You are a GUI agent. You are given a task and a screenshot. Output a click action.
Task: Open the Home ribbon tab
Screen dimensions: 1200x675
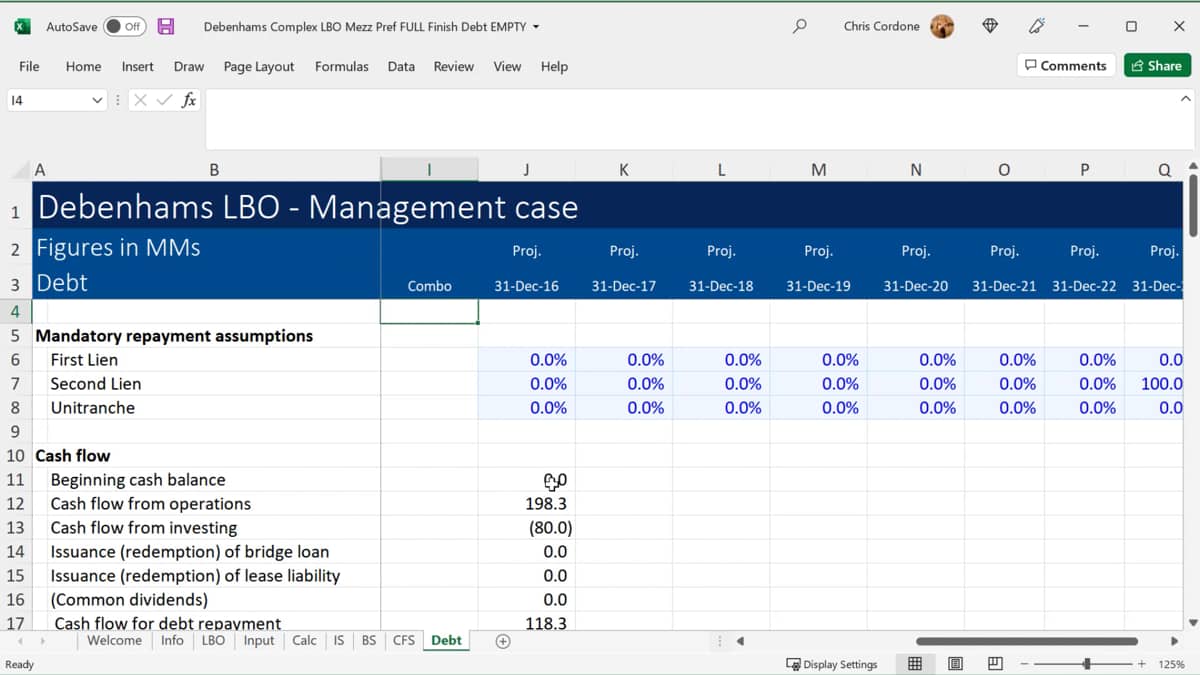[83, 66]
